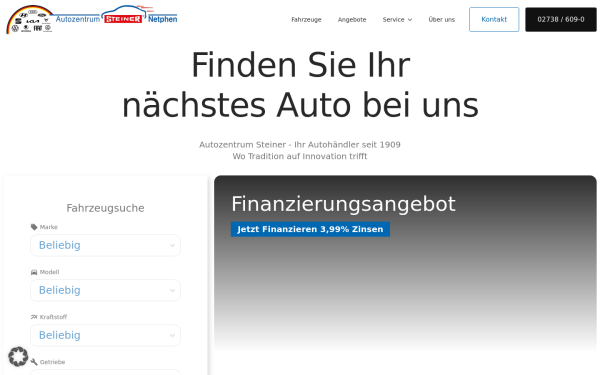This screenshot has width=600, height=375.
Task: Click the text Autozentrum Steiner - Ihr Autohändler seit 1909
Action: [300, 145]
